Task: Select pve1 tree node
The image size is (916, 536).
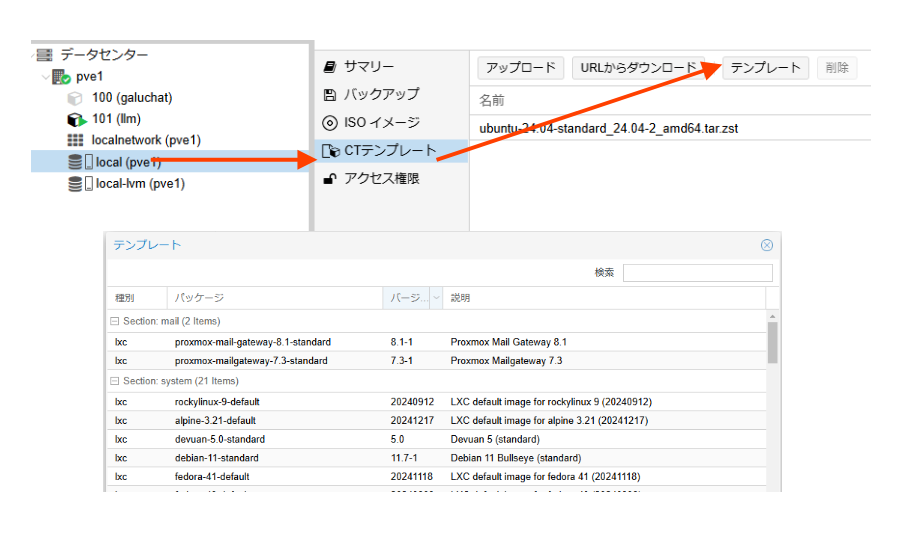Action: coord(89,76)
